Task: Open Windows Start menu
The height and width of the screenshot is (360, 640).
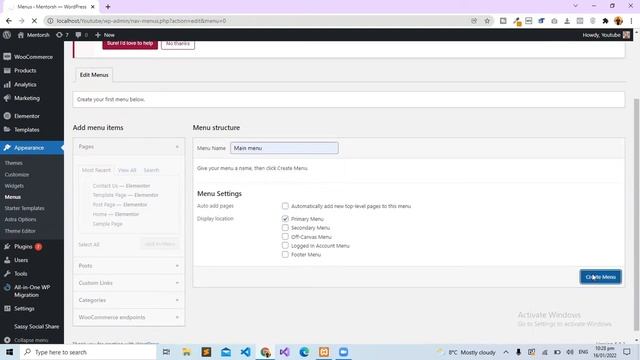Action: (9, 352)
